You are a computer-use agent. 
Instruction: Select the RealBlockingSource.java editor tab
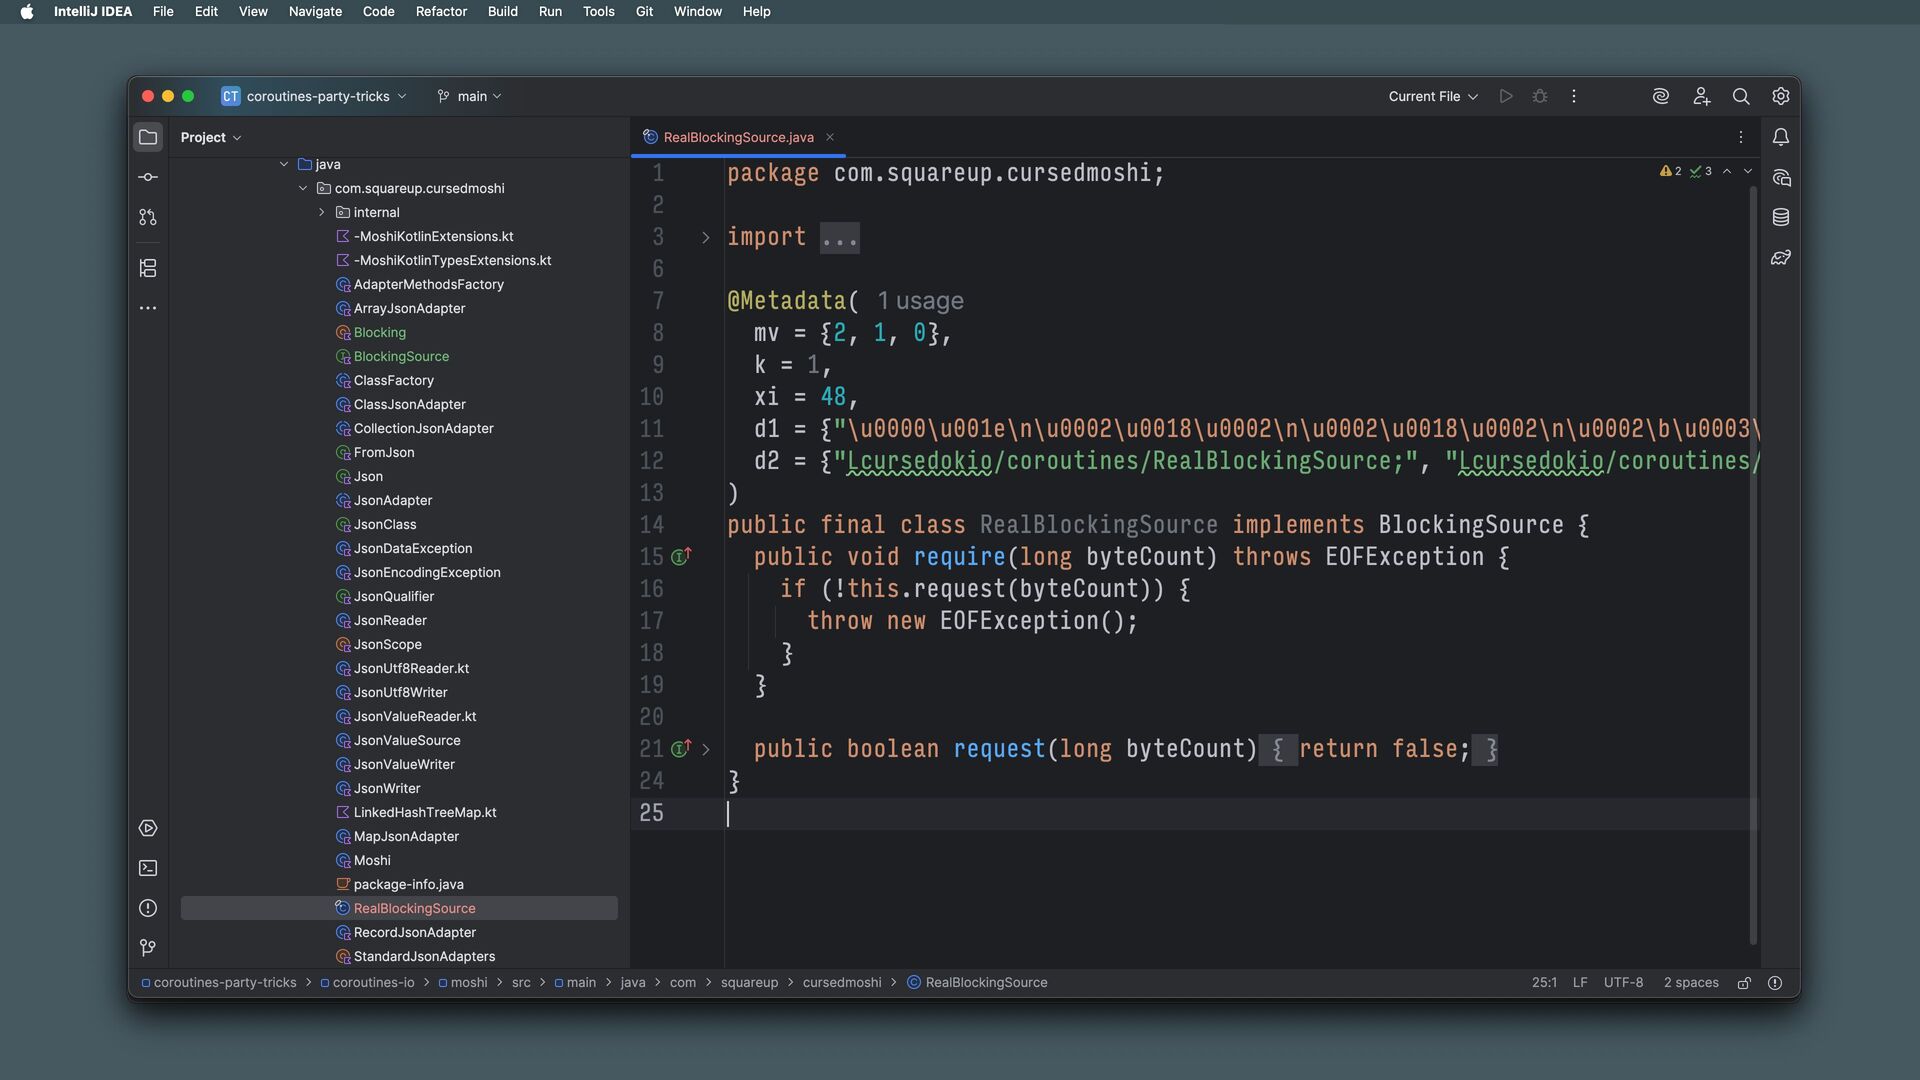tap(738, 137)
